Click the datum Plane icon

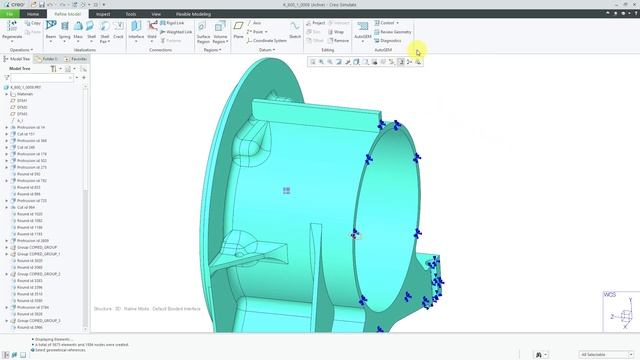tap(238, 26)
